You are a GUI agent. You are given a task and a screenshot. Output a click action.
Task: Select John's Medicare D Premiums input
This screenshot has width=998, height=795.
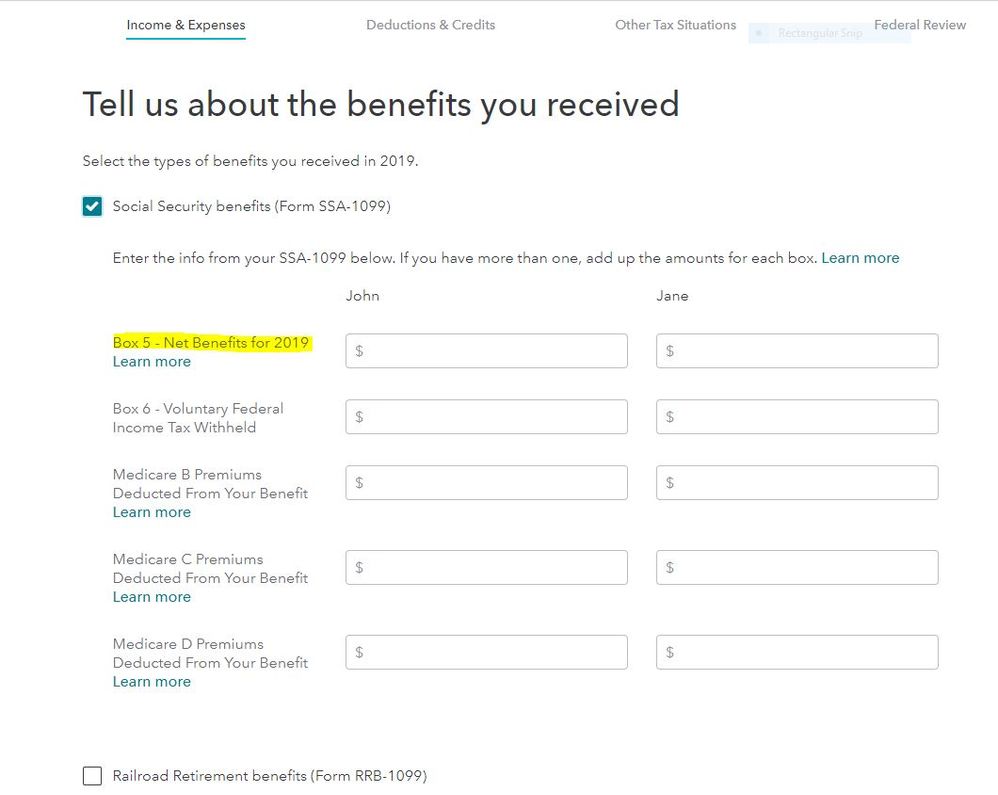tap(486, 652)
